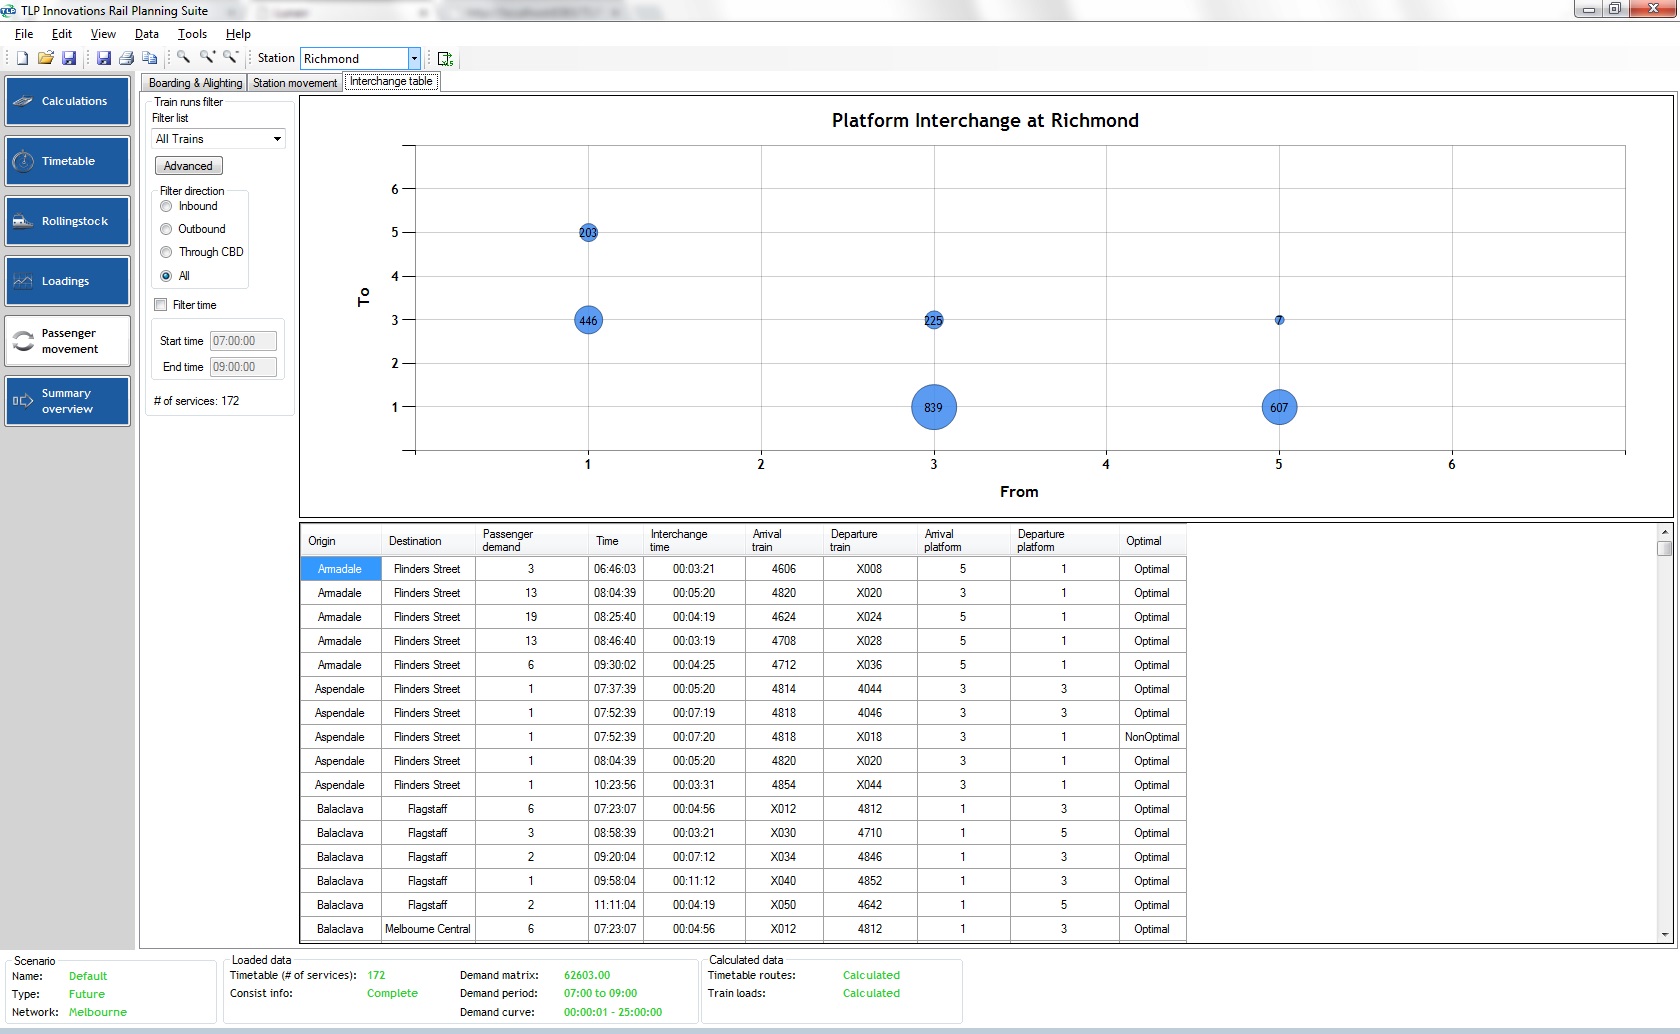Switch to the Boarding & Alighting tab
Image resolution: width=1680 pixels, height=1034 pixels.
click(x=195, y=83)
